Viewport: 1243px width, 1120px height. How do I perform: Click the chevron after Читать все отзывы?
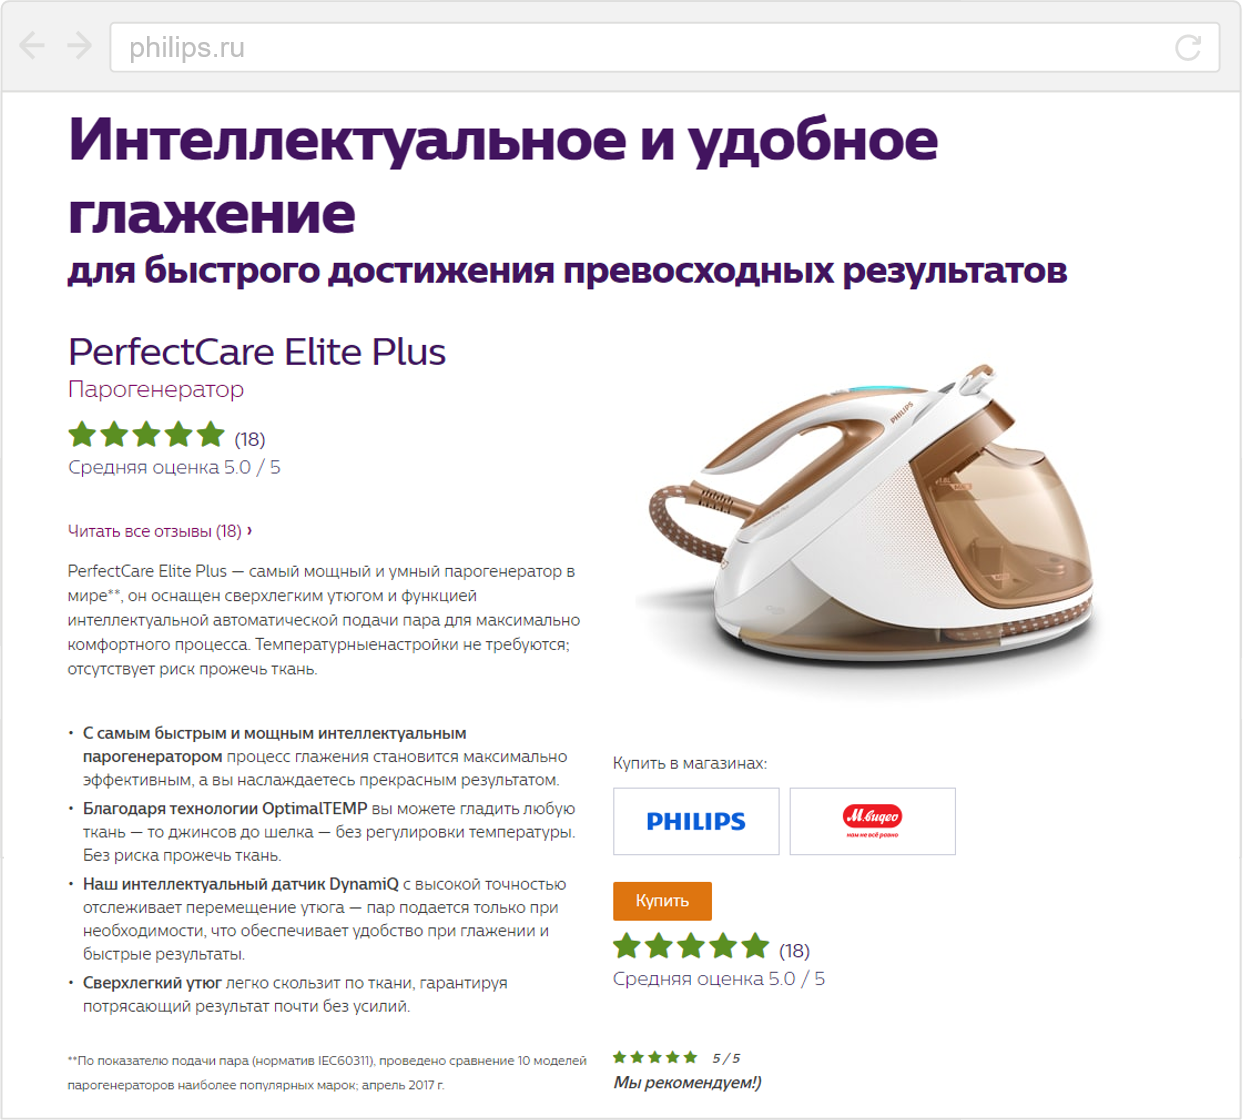[249, 531]
